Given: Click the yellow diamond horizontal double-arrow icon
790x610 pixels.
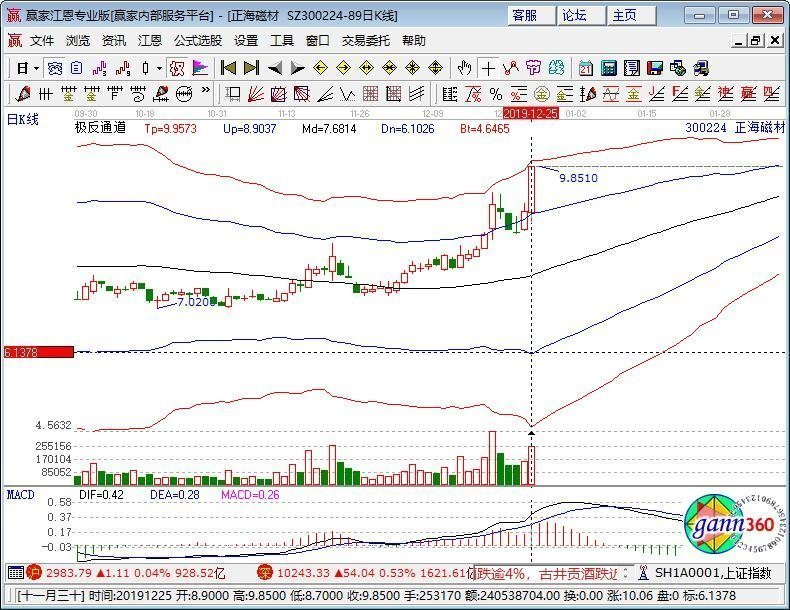Looking at the screenshot, I should [366, 68].
